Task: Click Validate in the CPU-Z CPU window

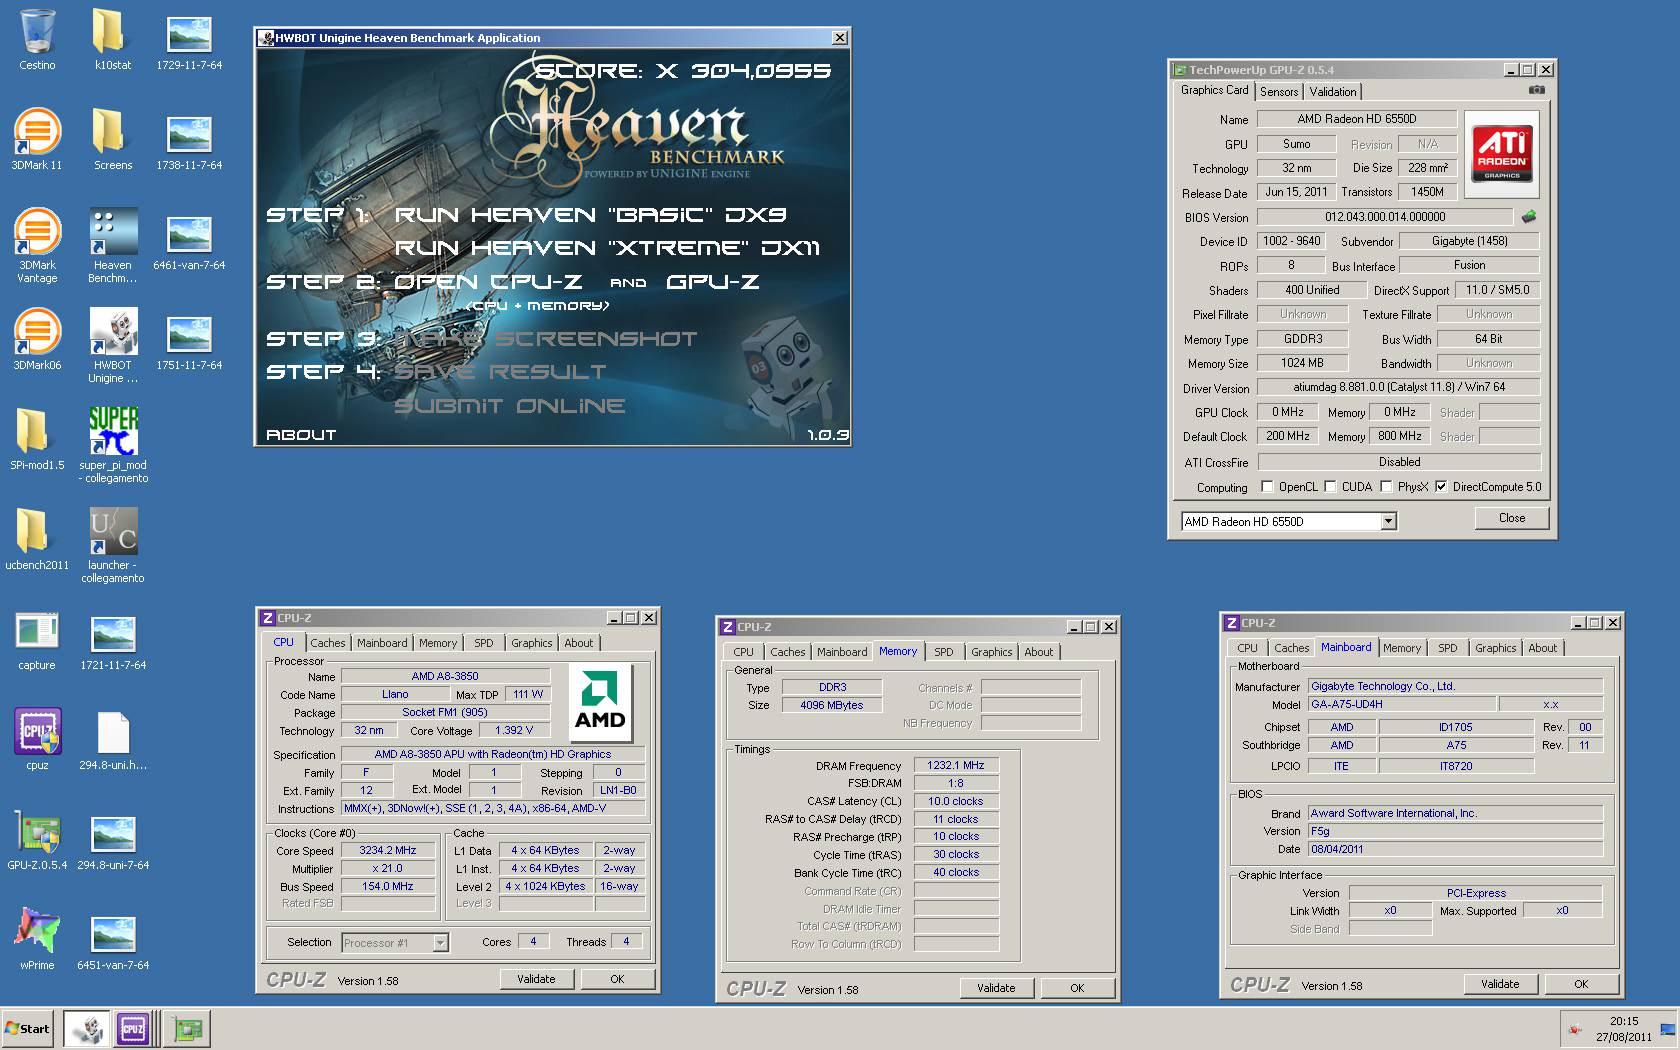Action: point(536,979)
